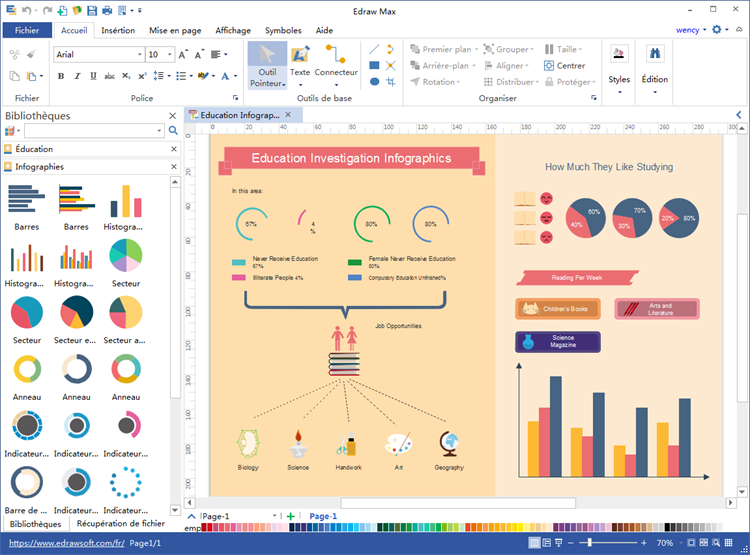Click the Grouper button

tap(508, 49)
